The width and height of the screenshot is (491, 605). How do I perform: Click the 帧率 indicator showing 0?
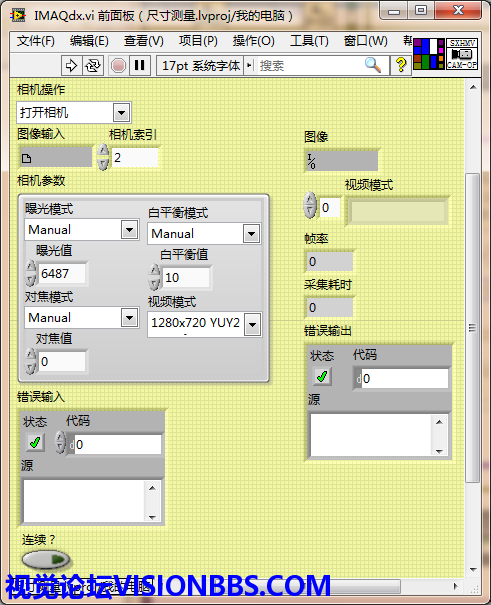(x=329, y=262)
